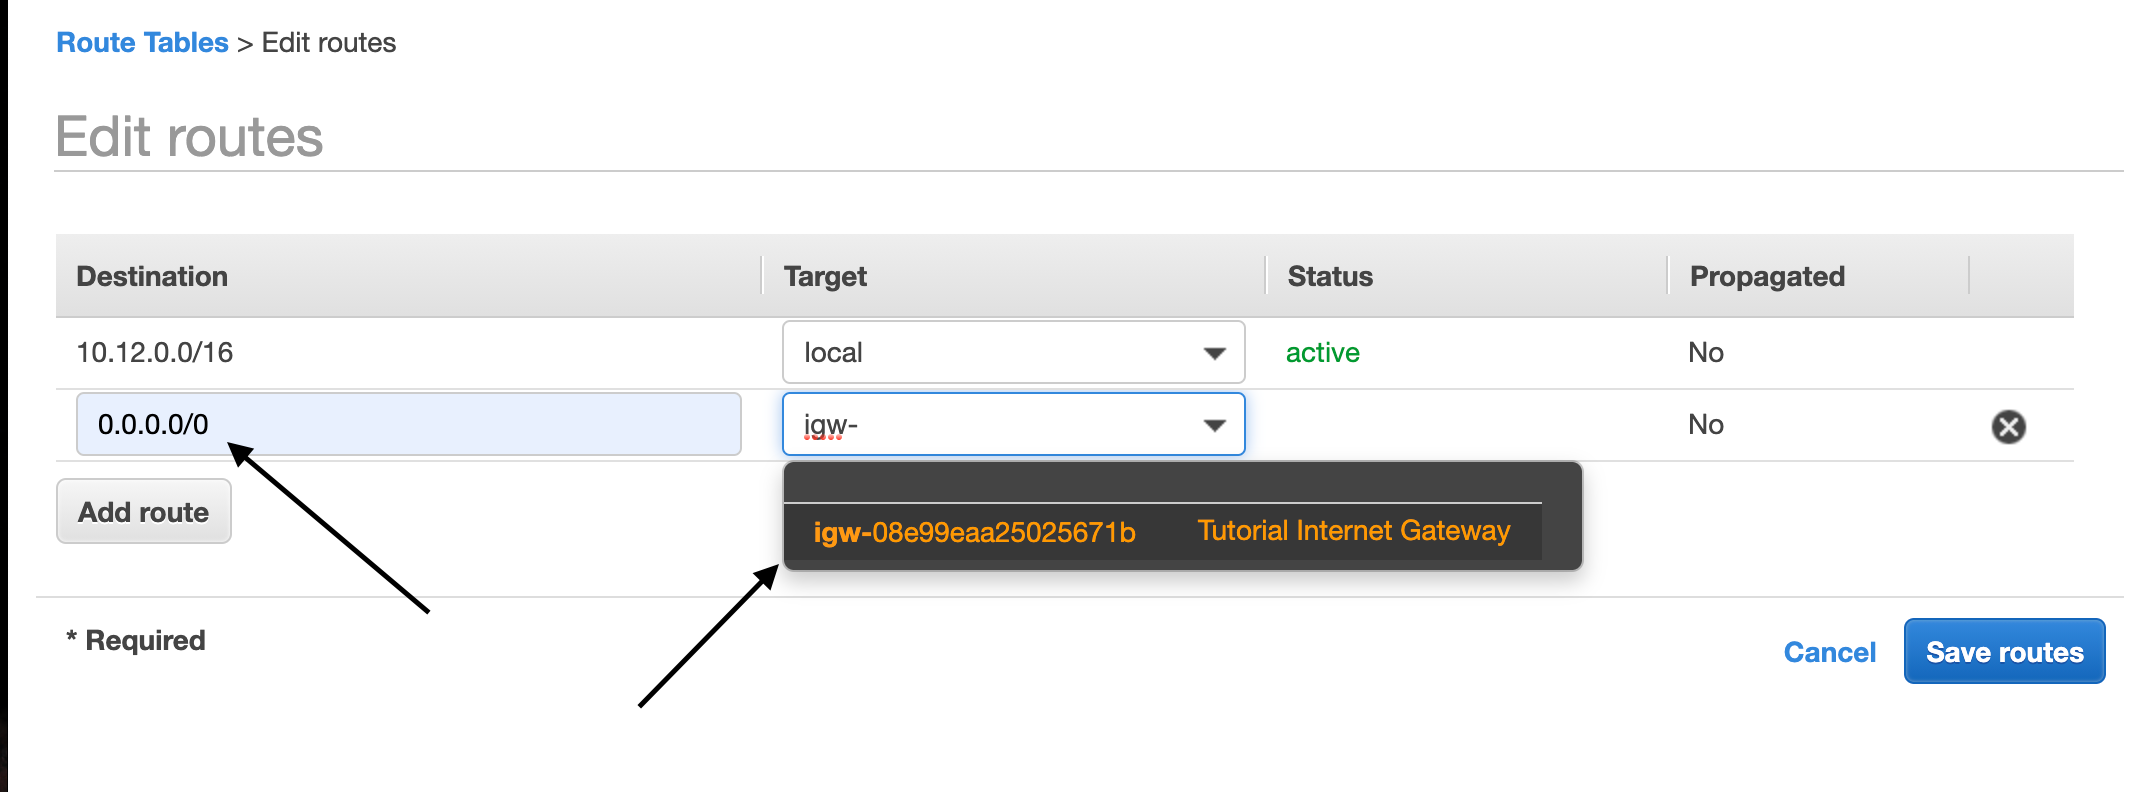2142x792 pixels.
Task: Click the local route's Propagated No value
Action: click(x=1705, y=353)
